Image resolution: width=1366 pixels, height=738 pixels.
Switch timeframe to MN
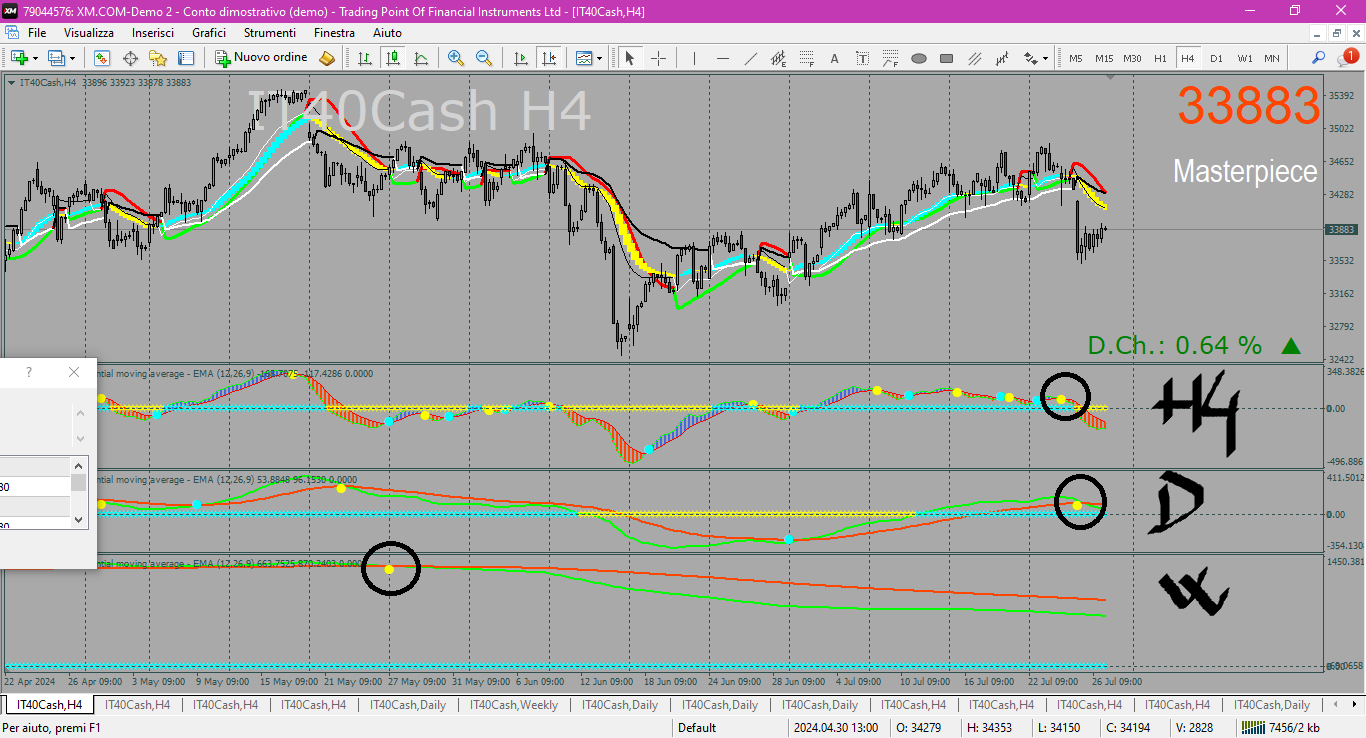point(1272,58)
